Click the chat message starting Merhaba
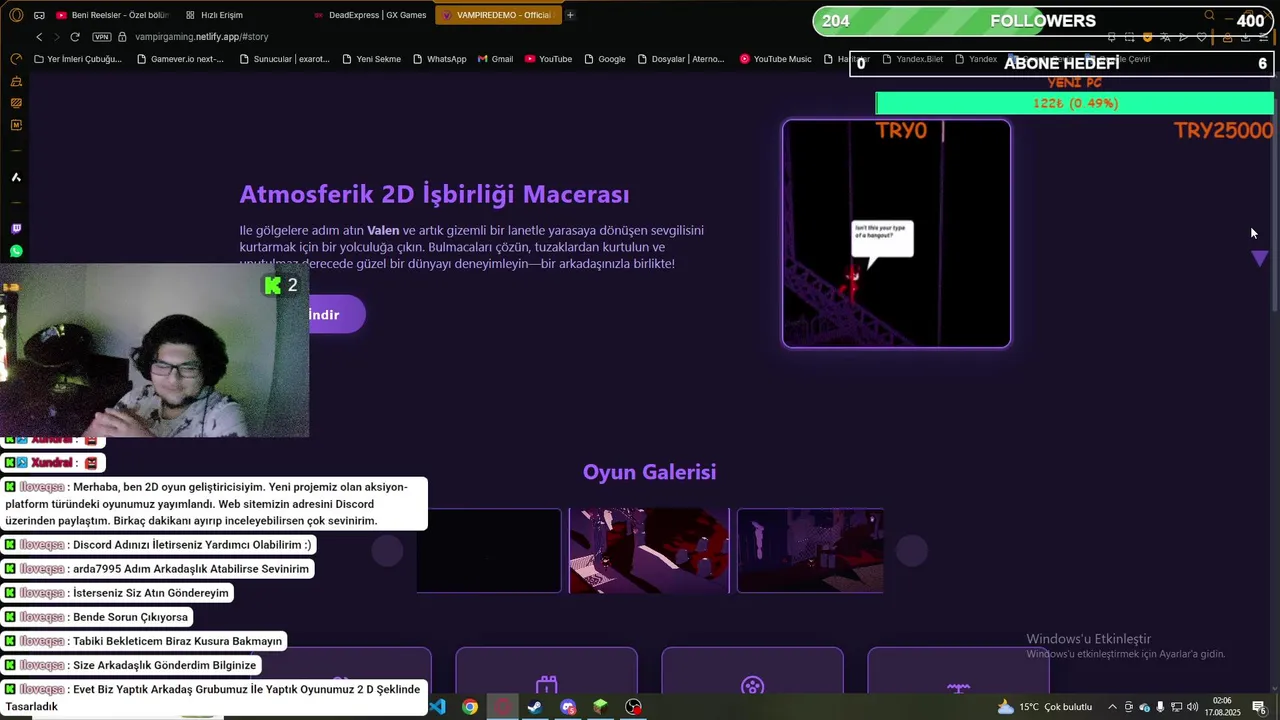Screen dimensions: 1280x720 click(214, 504)
